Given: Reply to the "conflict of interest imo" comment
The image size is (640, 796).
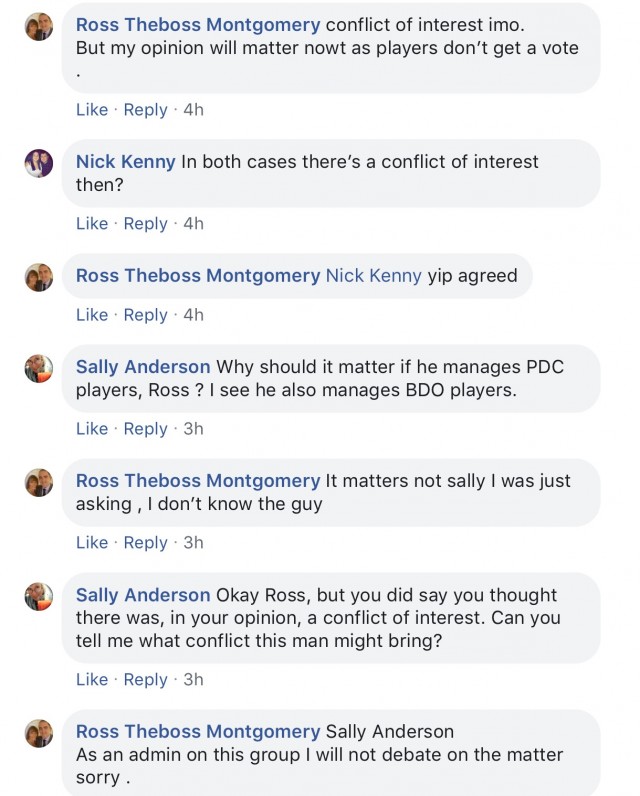Looking at the screenshot, I should coord(145,110).
